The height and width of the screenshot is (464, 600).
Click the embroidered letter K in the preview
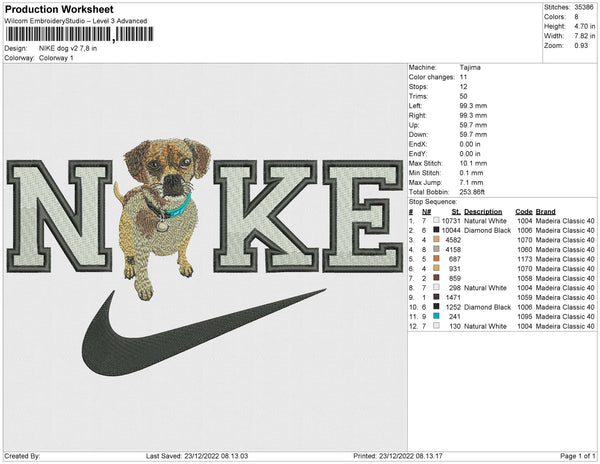[266, 216]
